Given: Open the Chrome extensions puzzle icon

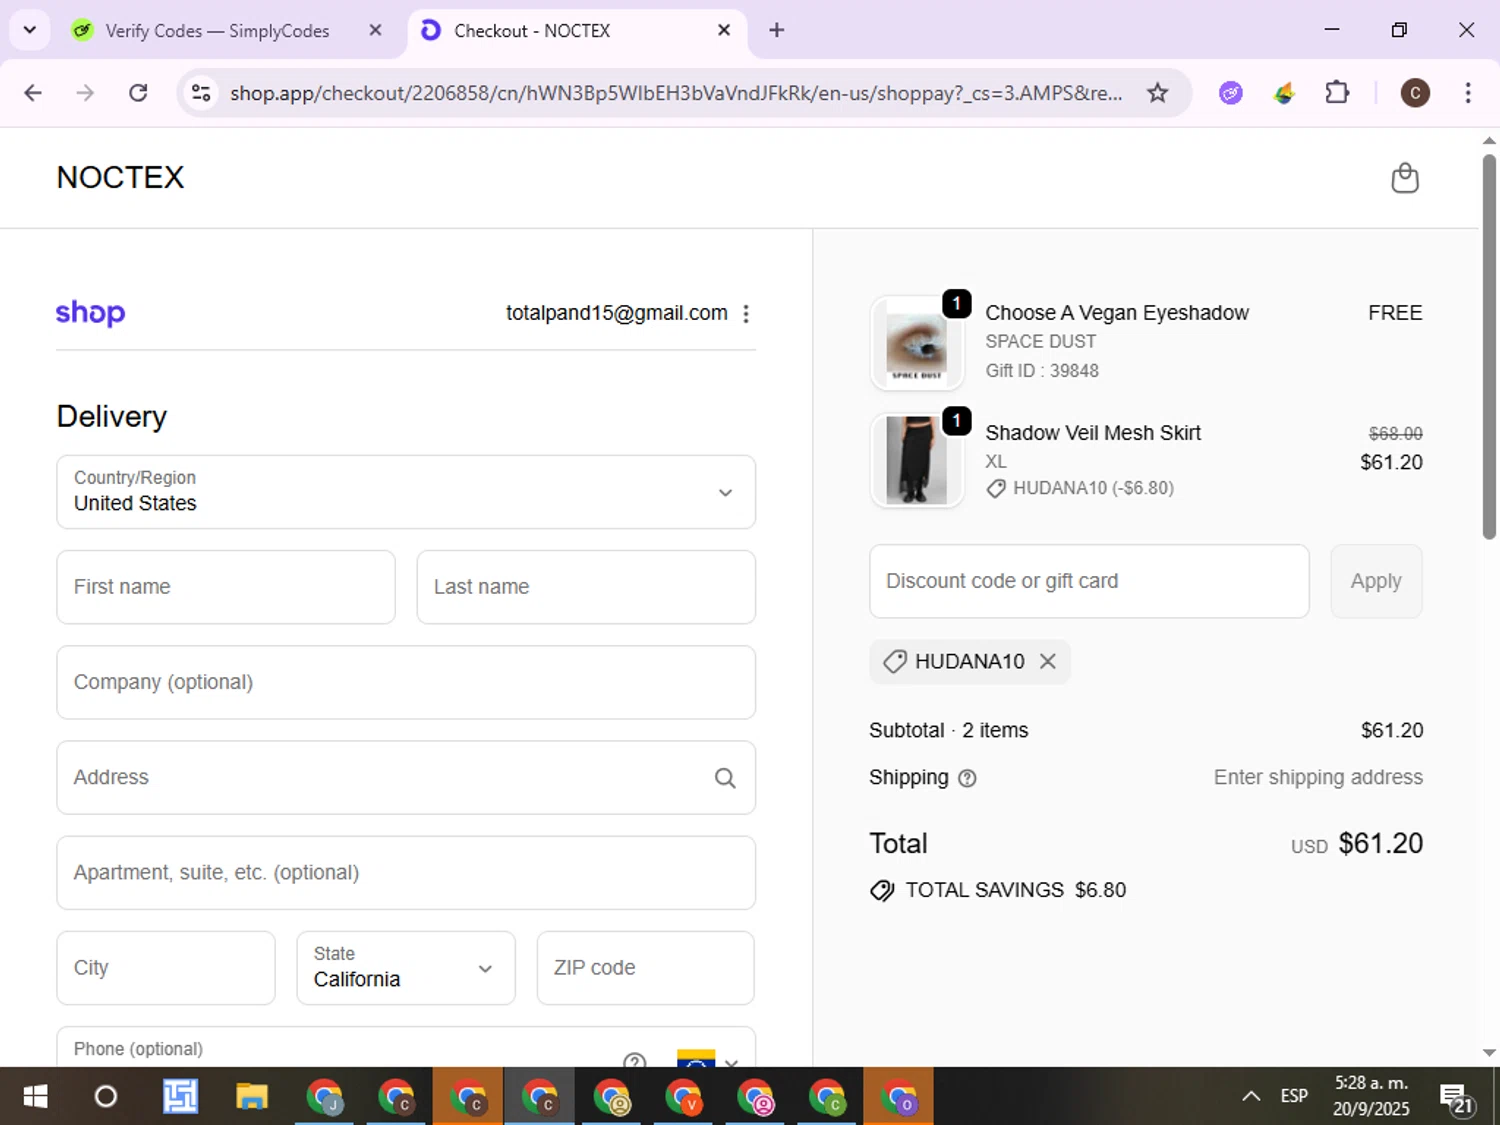Looking at the screenshot, I should tap(1337, 93).
